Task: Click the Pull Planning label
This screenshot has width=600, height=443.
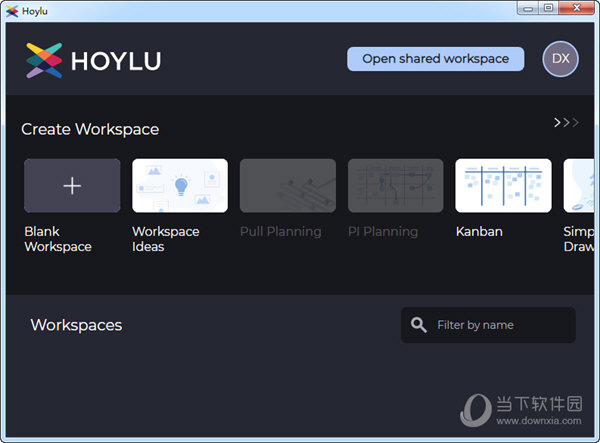Action: pyautogui.click(x=280, y=231)
